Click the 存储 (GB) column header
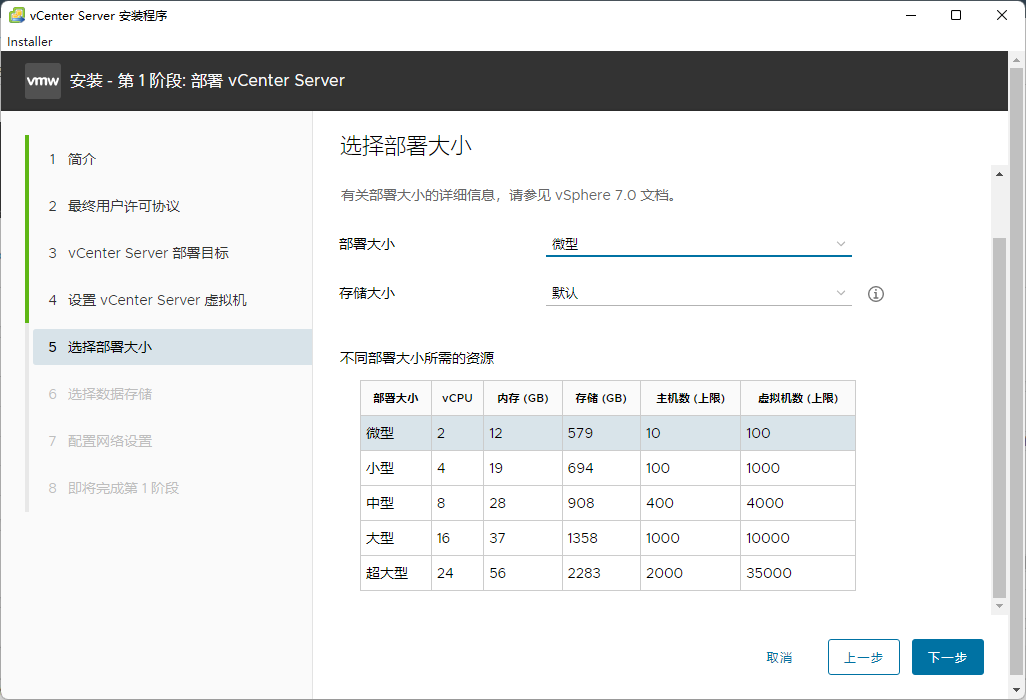This screenshot has height=700, width=1026. click(601, 398)
